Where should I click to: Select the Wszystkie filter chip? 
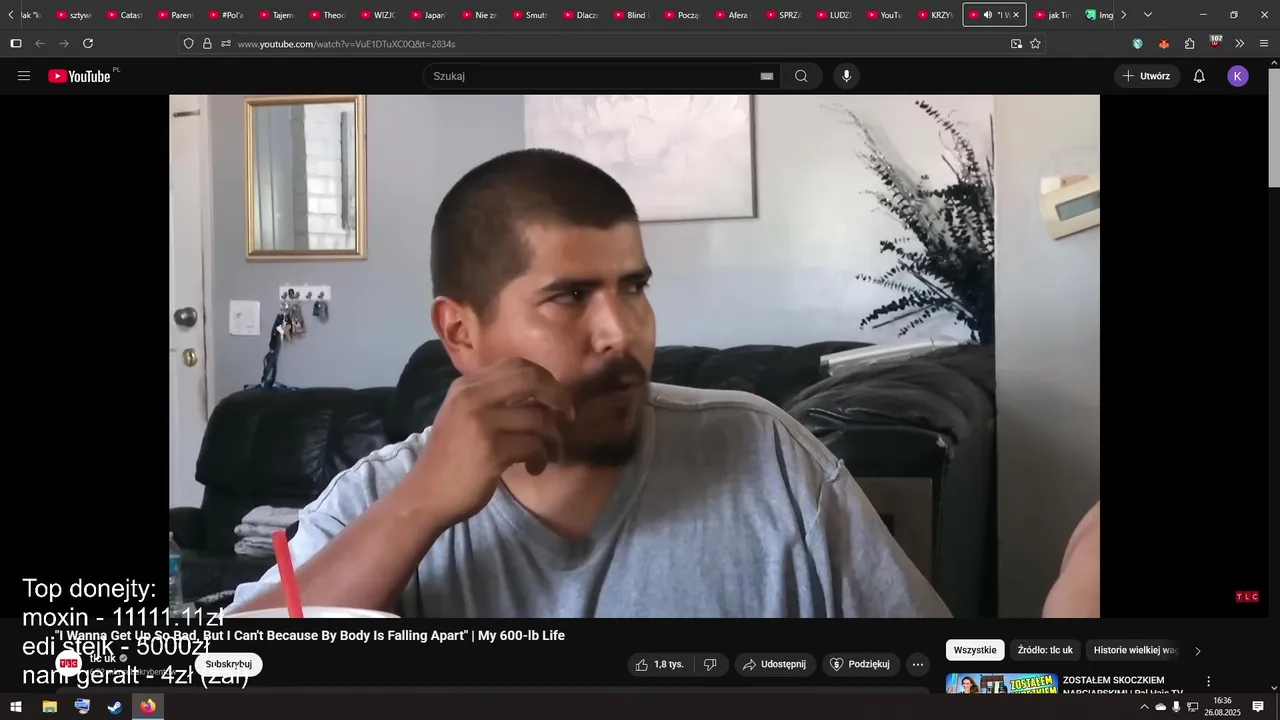(975, 650)
